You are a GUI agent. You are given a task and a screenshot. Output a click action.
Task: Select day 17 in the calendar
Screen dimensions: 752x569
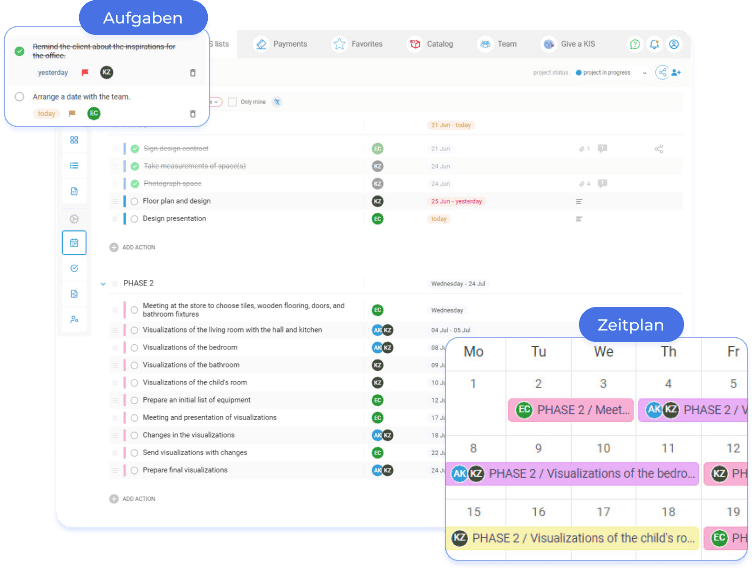click(603, 512)
